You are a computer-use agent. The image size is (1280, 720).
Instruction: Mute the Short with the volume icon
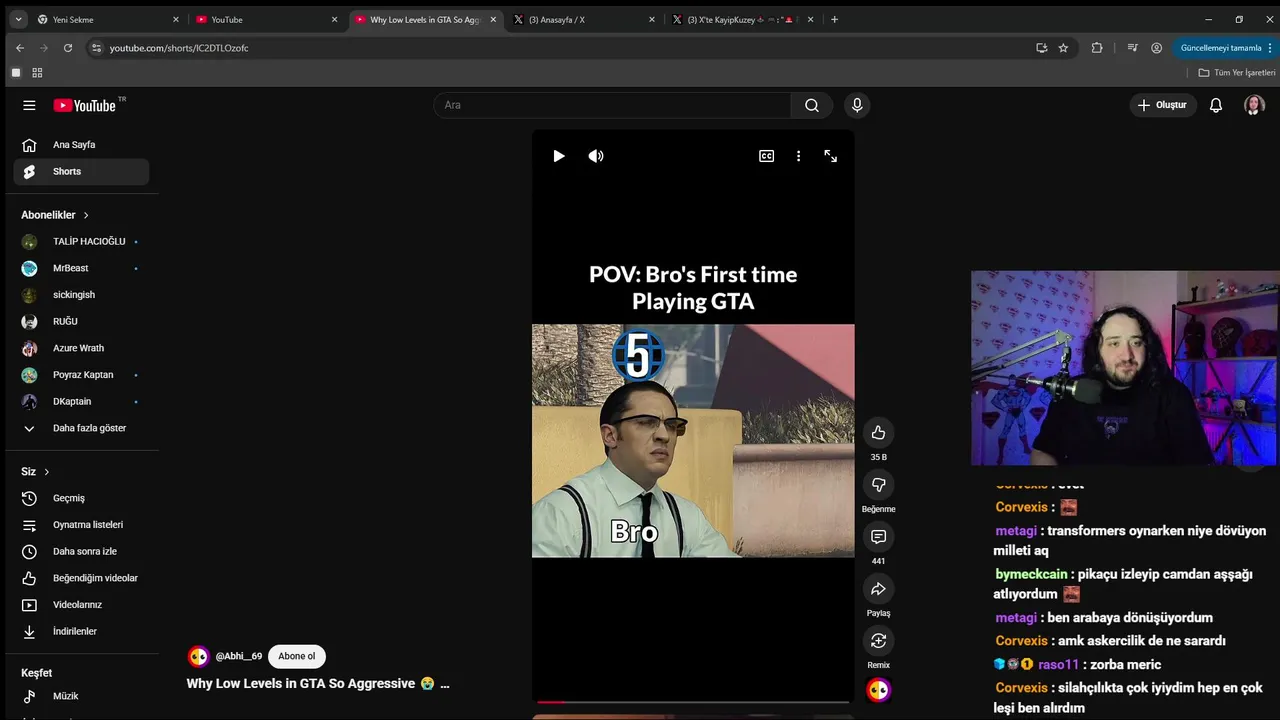[596, 156]
